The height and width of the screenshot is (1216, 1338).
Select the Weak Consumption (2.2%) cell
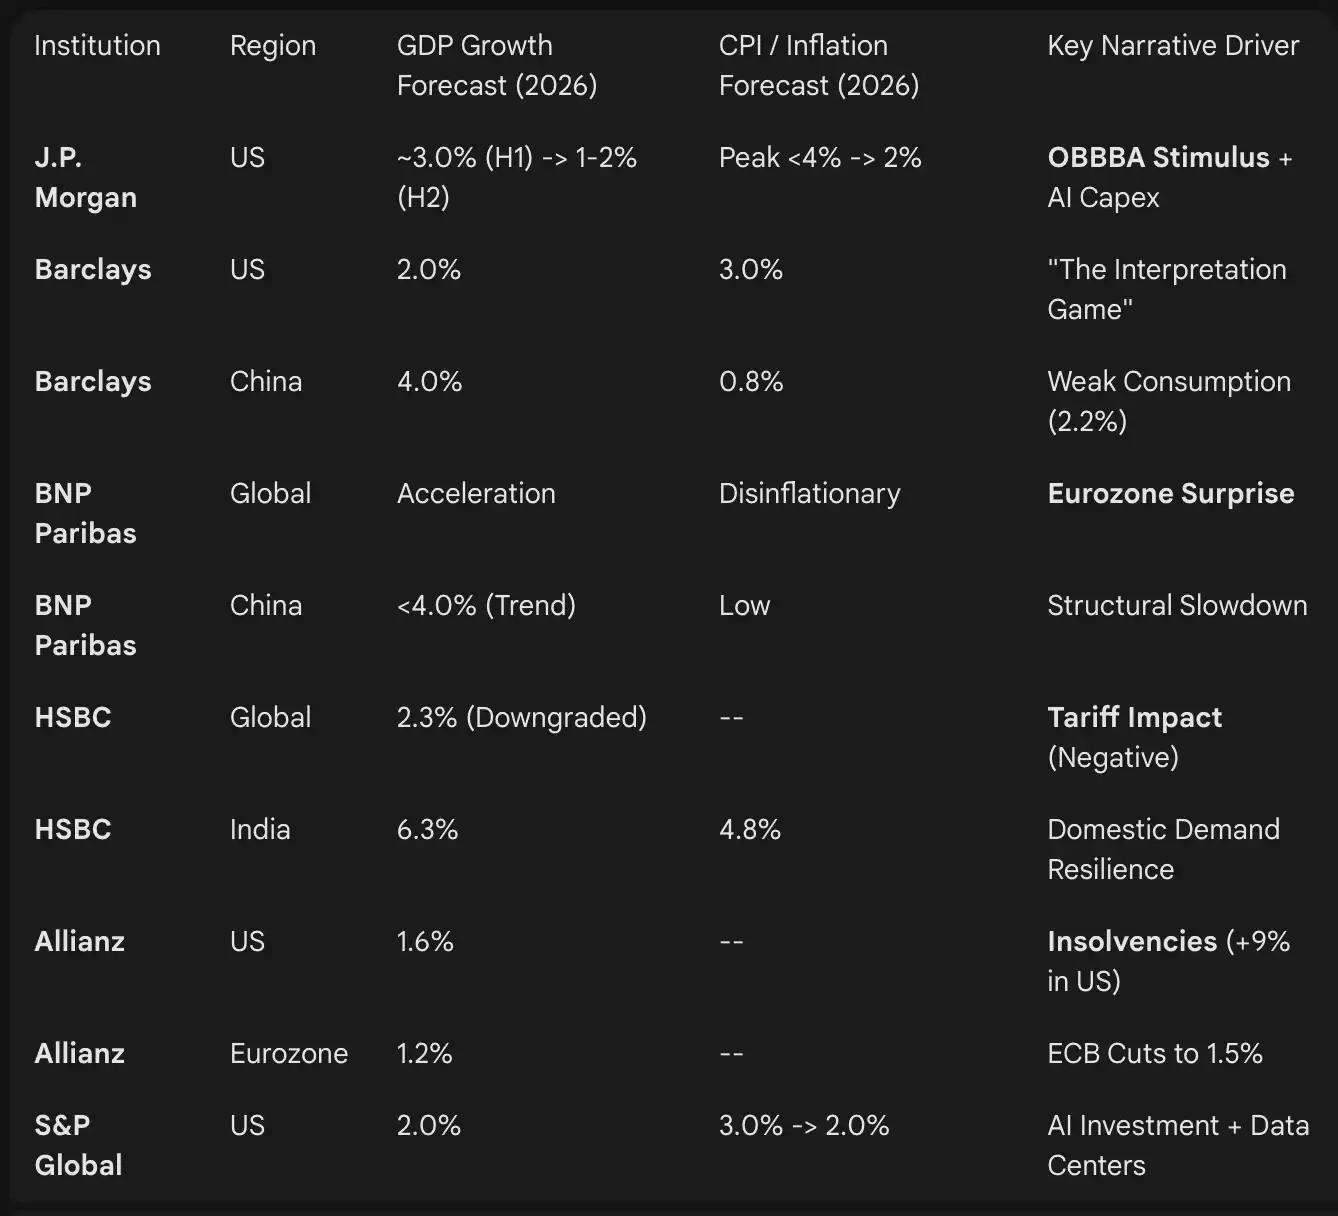(1168, 401)
